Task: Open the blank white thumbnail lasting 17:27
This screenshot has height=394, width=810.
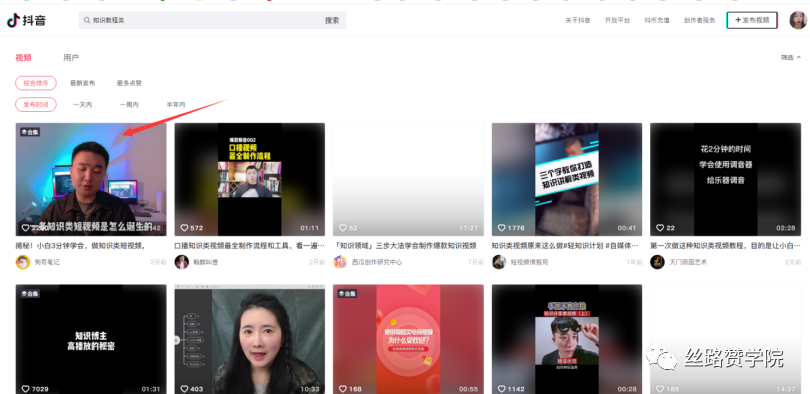Action: 408,179
